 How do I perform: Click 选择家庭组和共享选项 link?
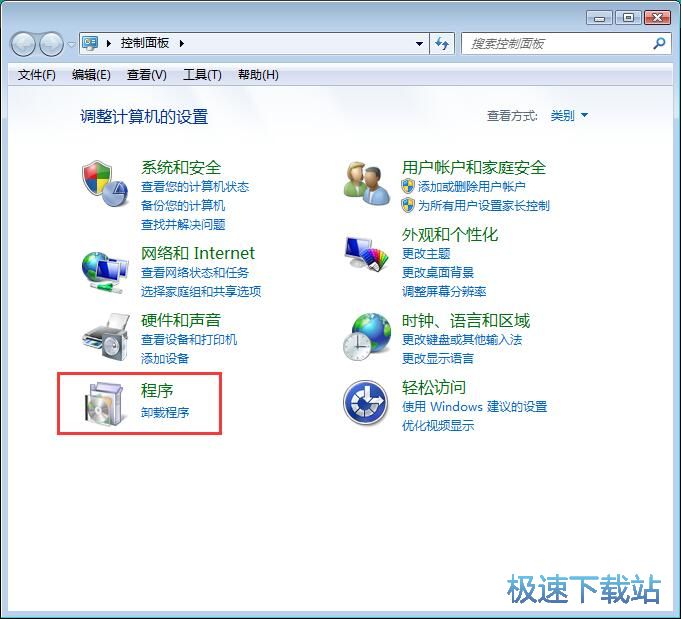[201, 291]
